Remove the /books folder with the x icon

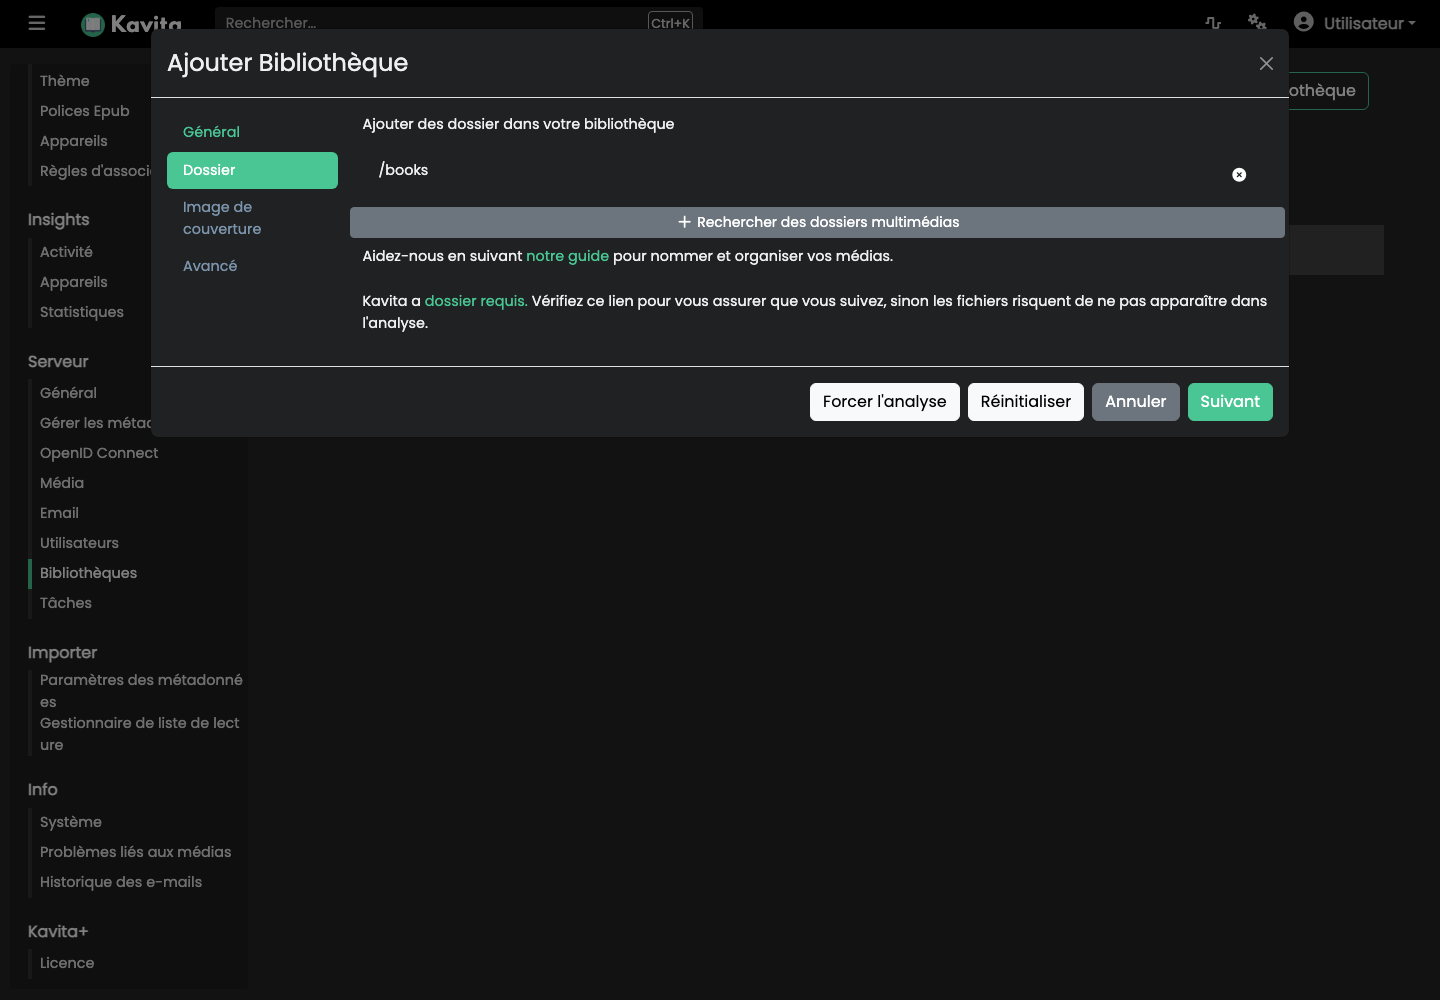(x=1239, y=175)
